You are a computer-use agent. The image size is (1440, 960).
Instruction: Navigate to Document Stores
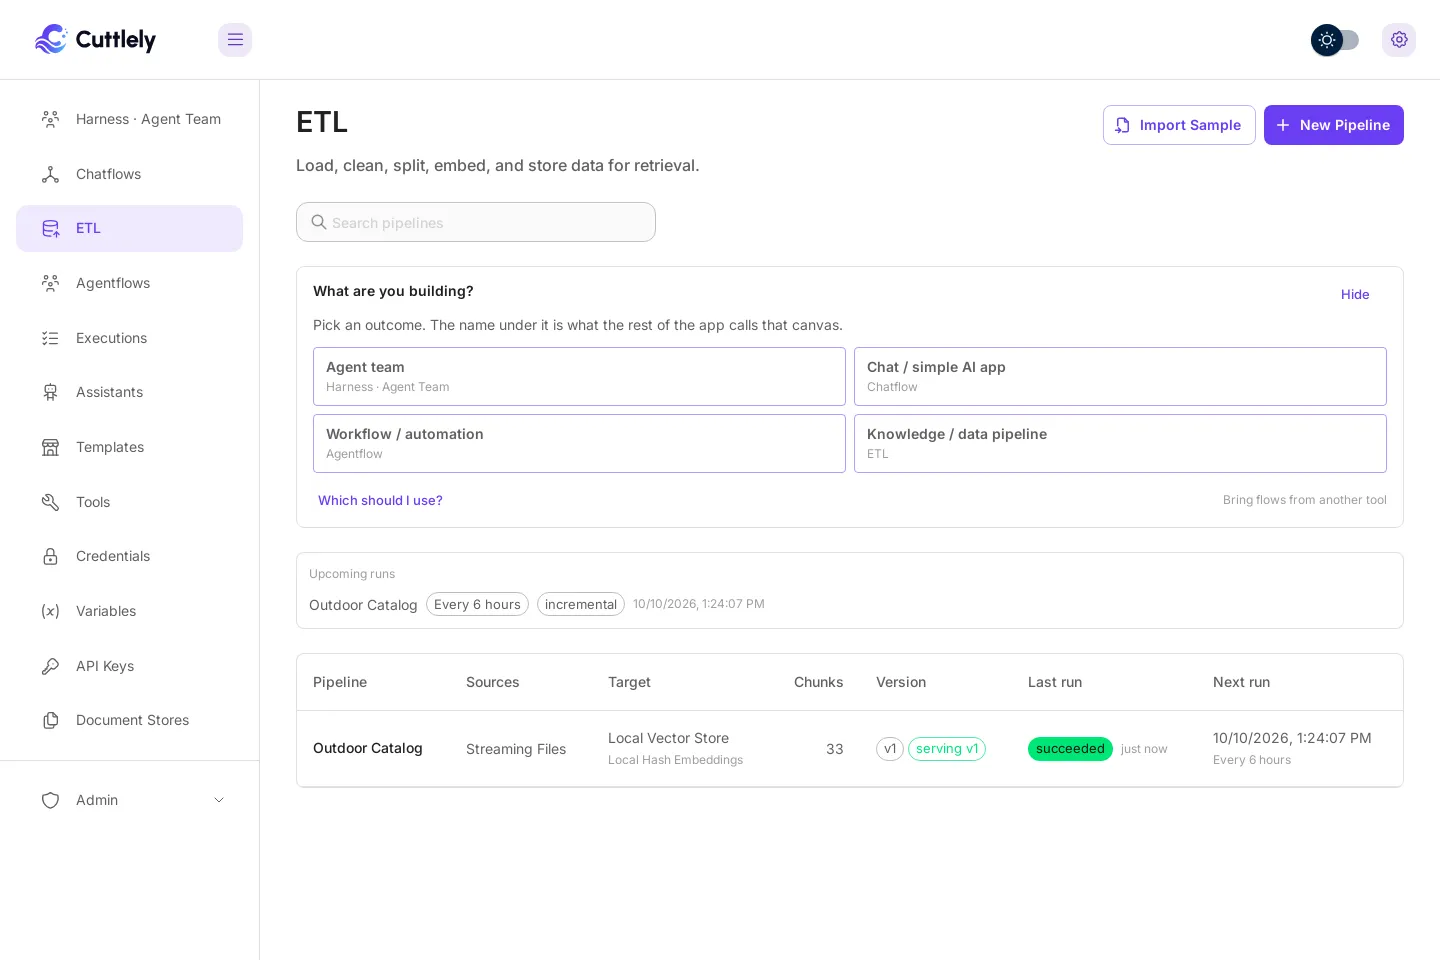point(129,720)
